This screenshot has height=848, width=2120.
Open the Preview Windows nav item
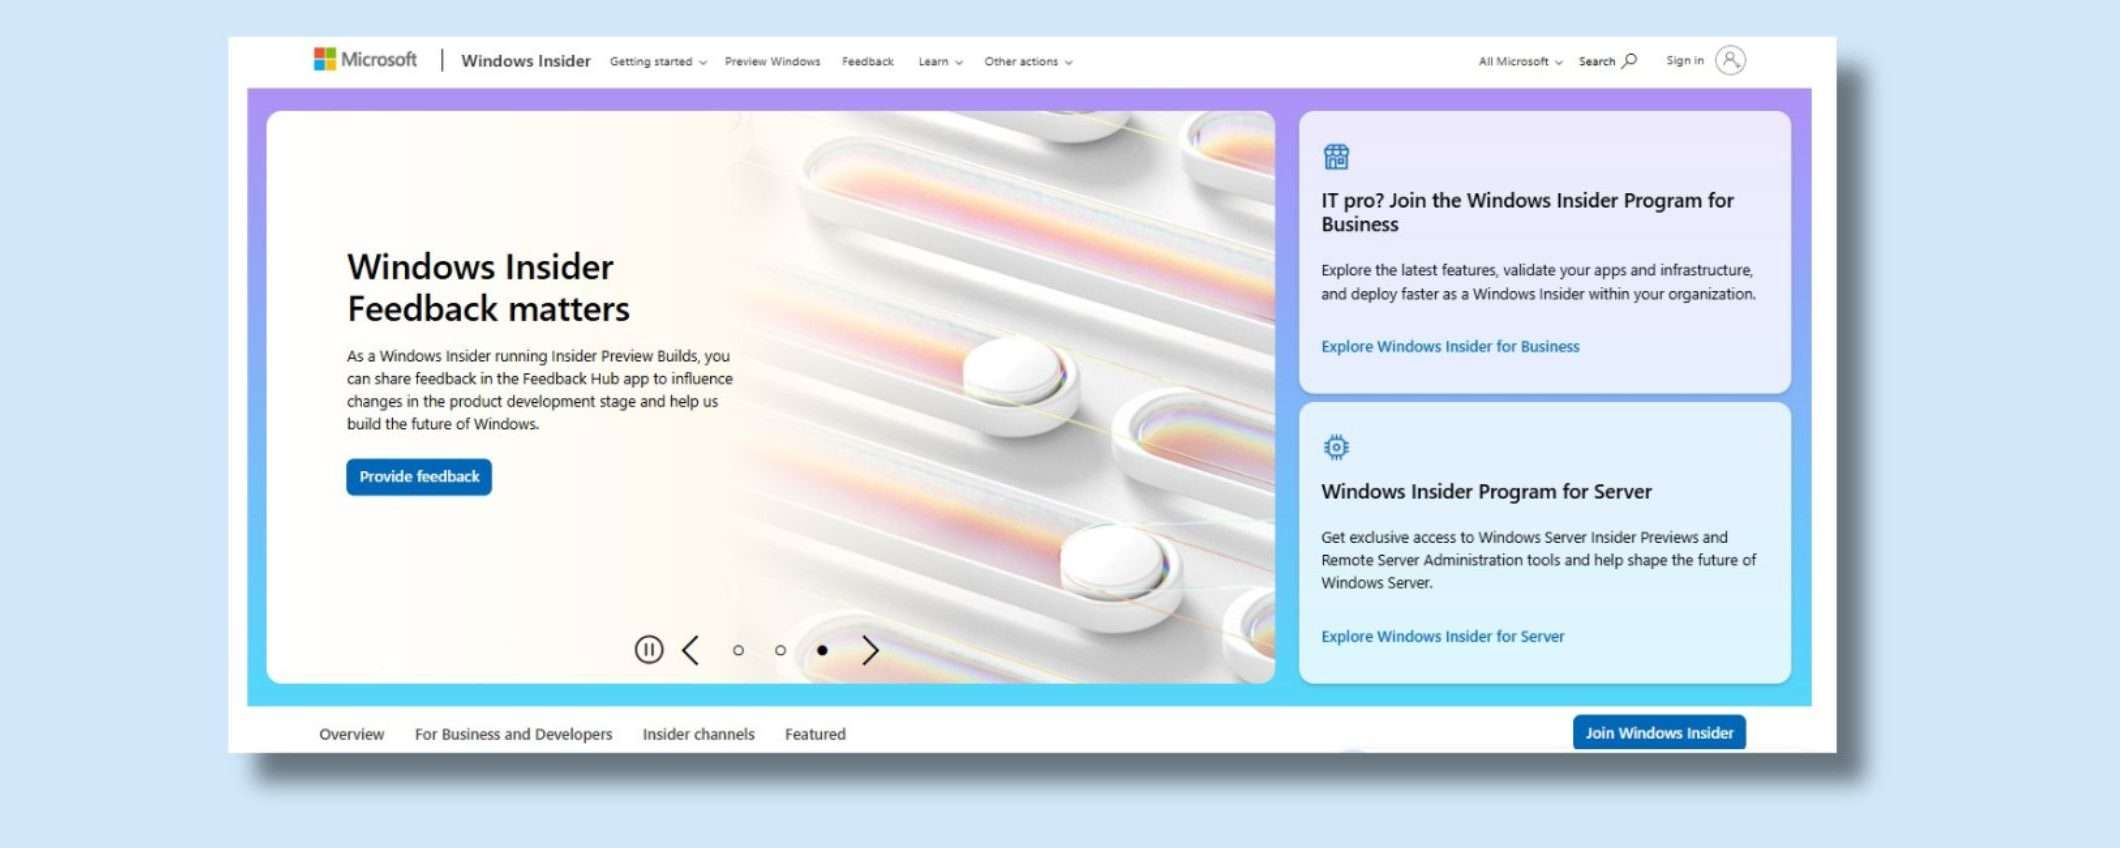pos(772,62)
